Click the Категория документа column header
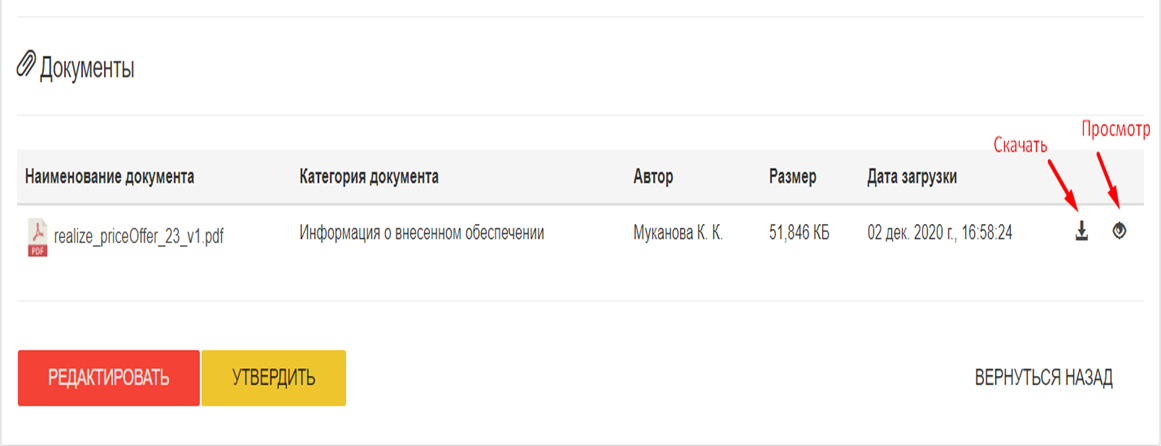This screenshot has width=1161, height=446. pyautogui.click(x=369, y=177)
